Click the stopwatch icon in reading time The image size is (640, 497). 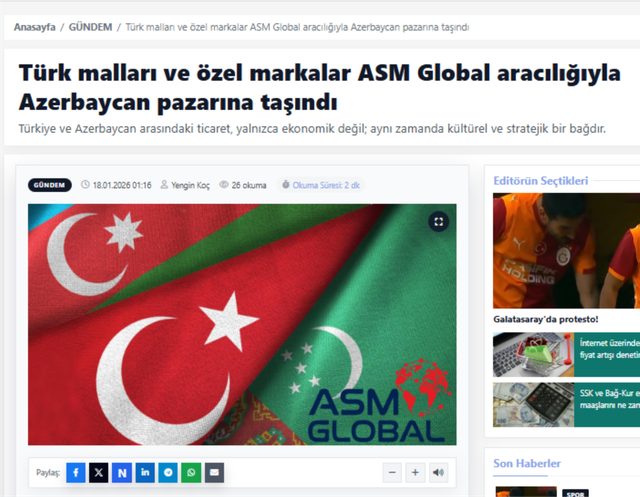click(286, 184)
